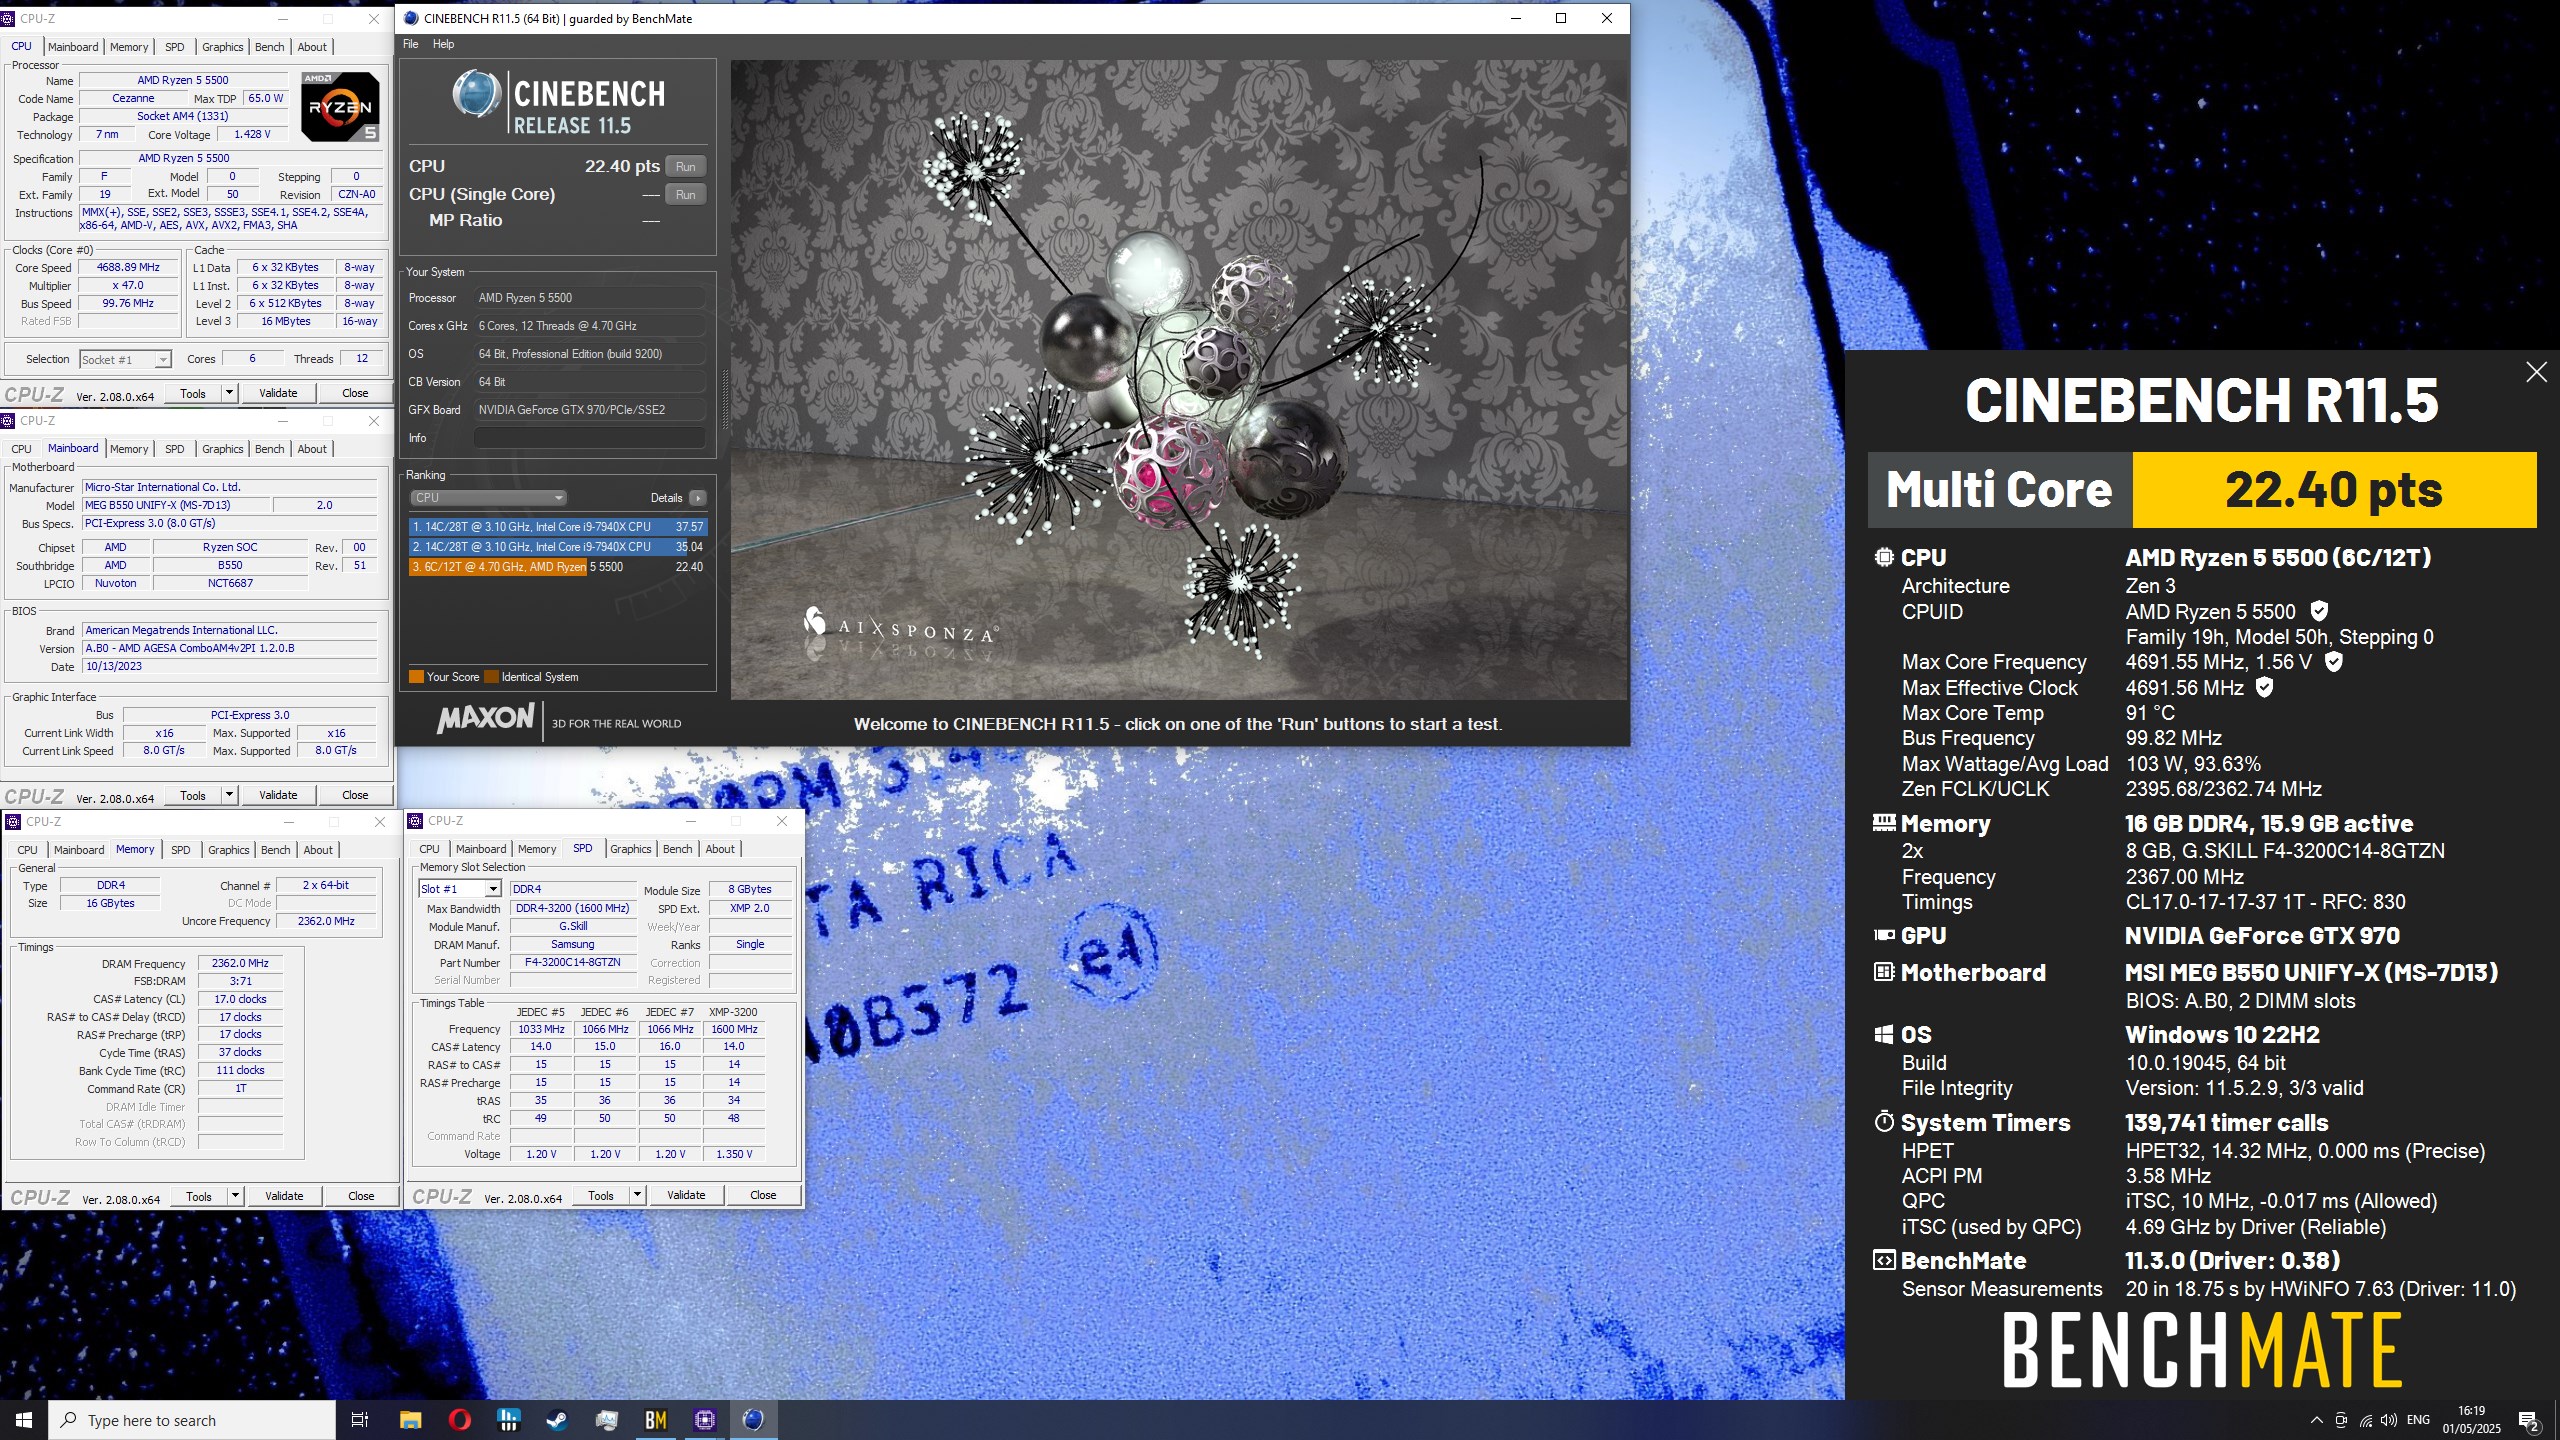
Task: Open Steam from the taskbar
Action: coord(557,1420)
